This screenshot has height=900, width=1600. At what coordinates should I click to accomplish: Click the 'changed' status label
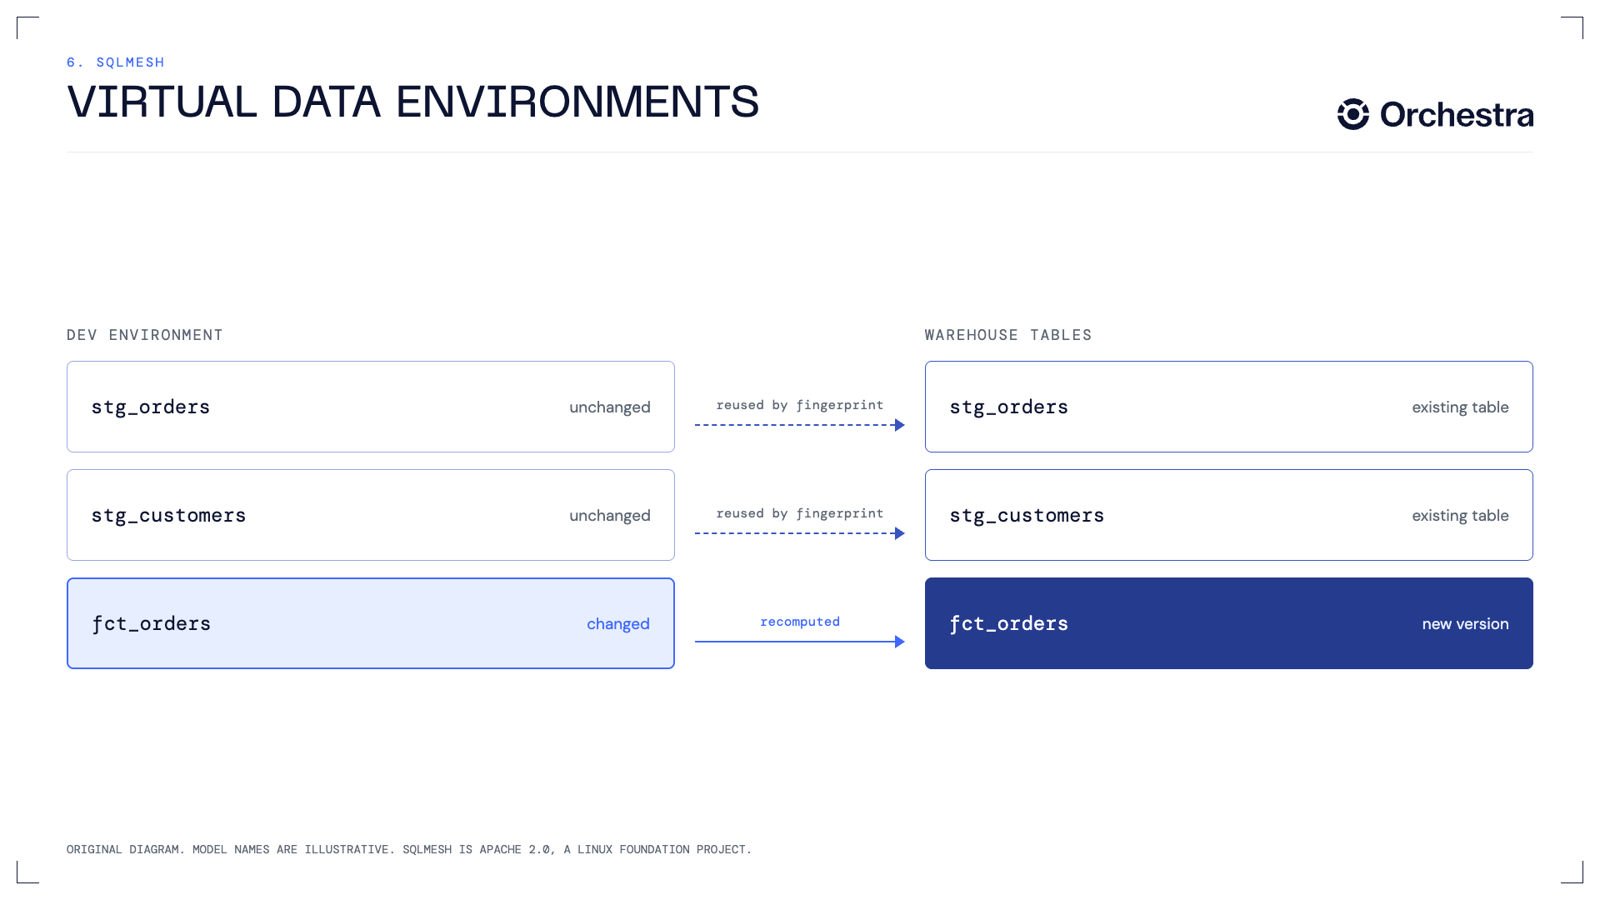tap(618, 624)
